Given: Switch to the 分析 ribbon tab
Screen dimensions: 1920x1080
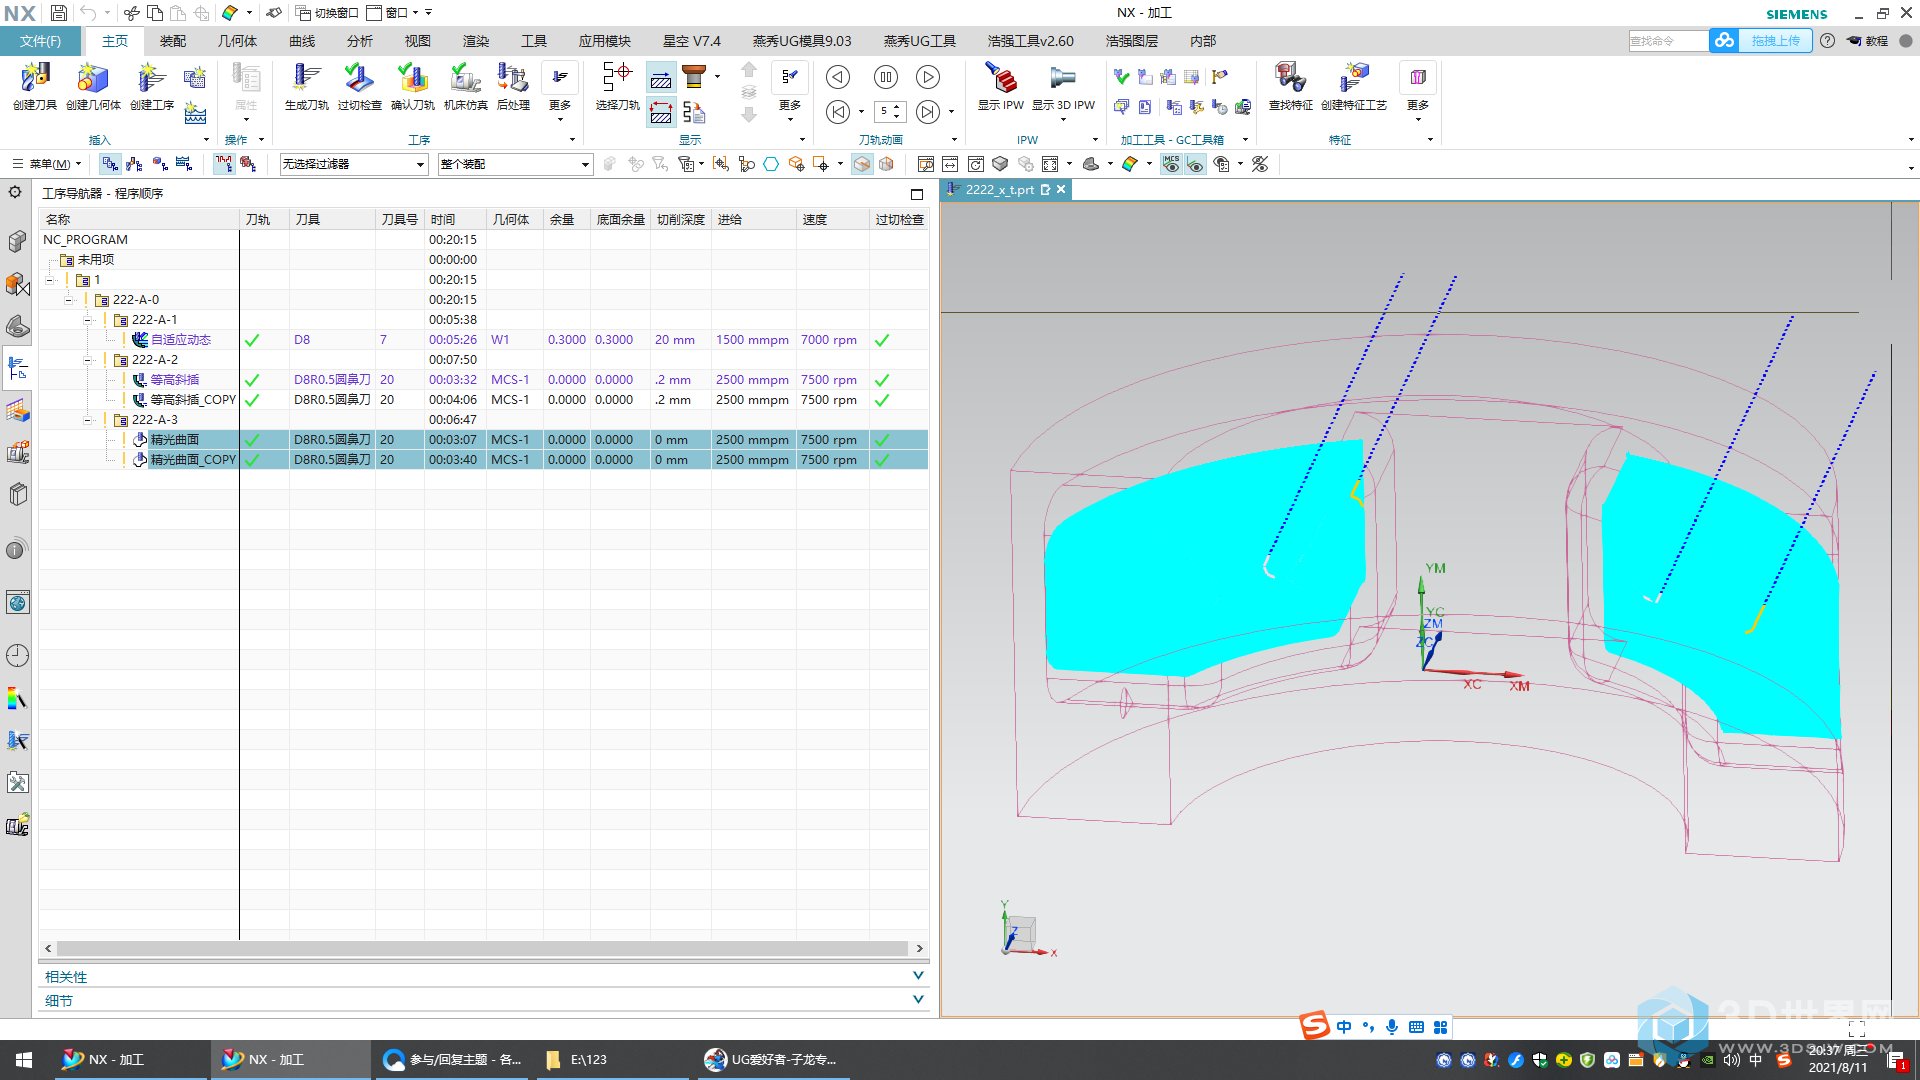Looking at the screenshot, I should pyautogui.click(x=360, y=41).
